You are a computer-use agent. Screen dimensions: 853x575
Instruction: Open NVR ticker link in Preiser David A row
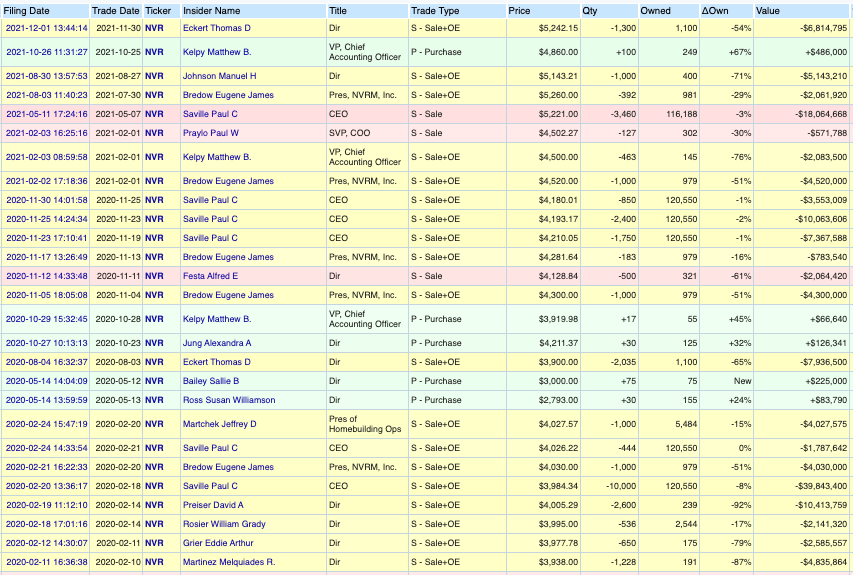tap(154, 505)
